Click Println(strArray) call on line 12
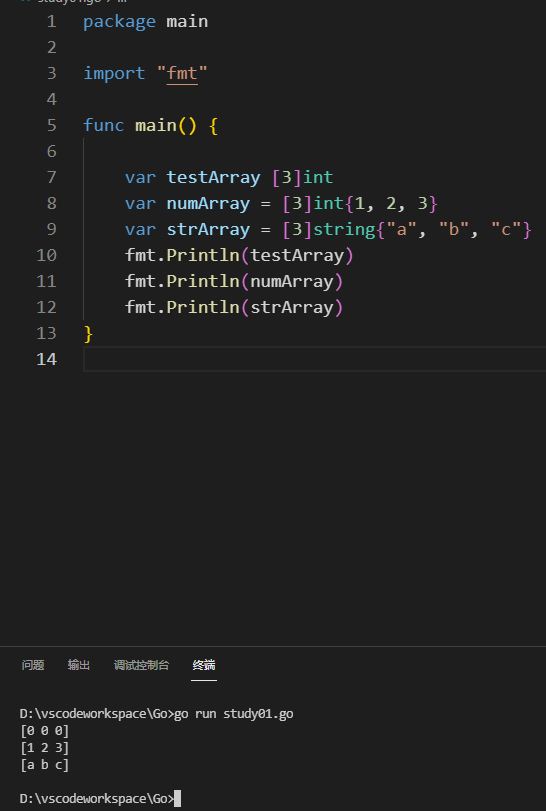This screenshot has width=546, height=811. coord(254,307)
